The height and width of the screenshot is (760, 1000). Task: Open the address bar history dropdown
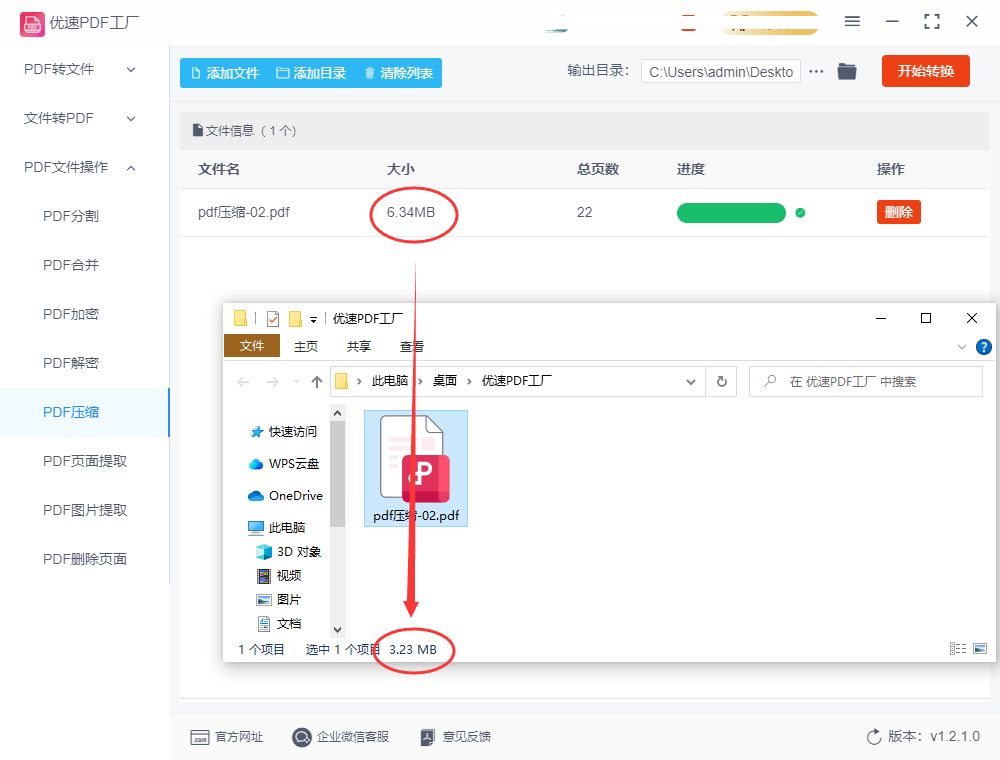click(691, 382)
